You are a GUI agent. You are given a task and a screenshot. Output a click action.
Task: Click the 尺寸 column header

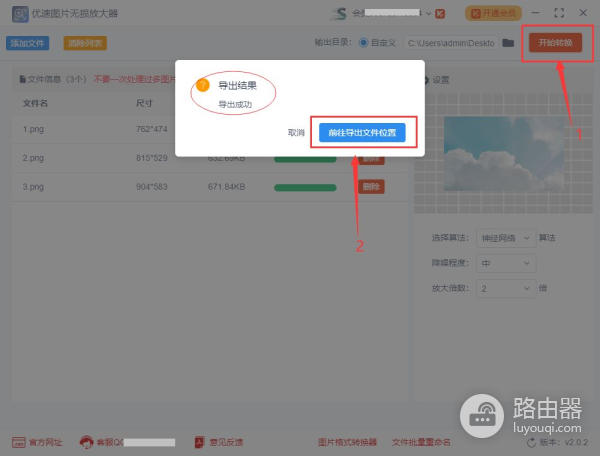click(x=144, y=103)
